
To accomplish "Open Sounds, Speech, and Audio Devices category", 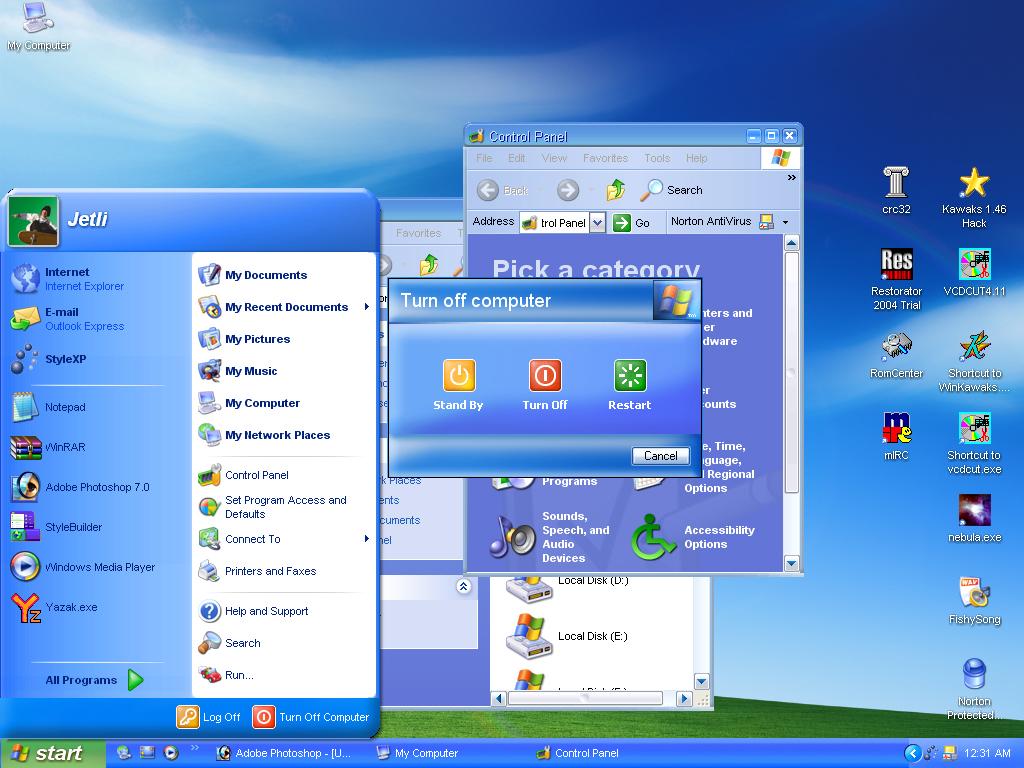I will (550, 537).
